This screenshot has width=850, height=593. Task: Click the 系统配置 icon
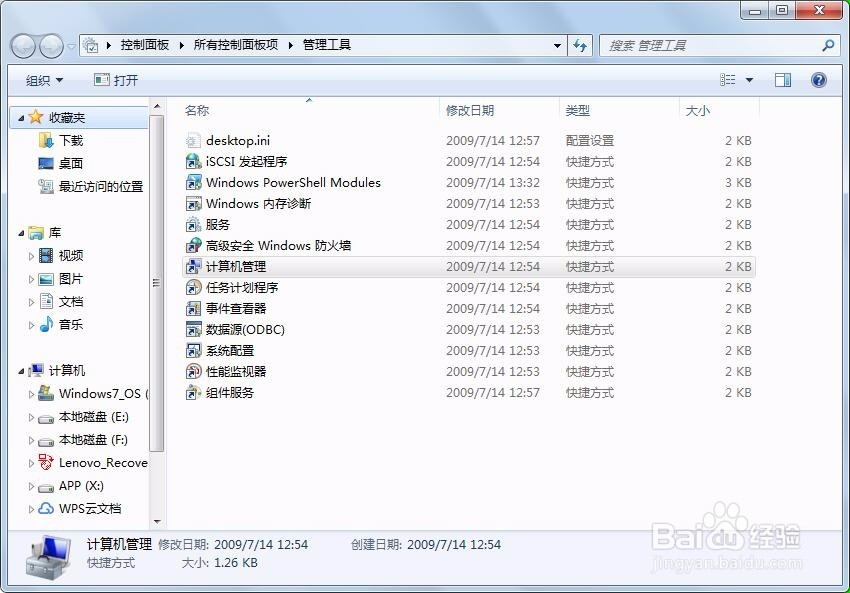pos(193,351)
